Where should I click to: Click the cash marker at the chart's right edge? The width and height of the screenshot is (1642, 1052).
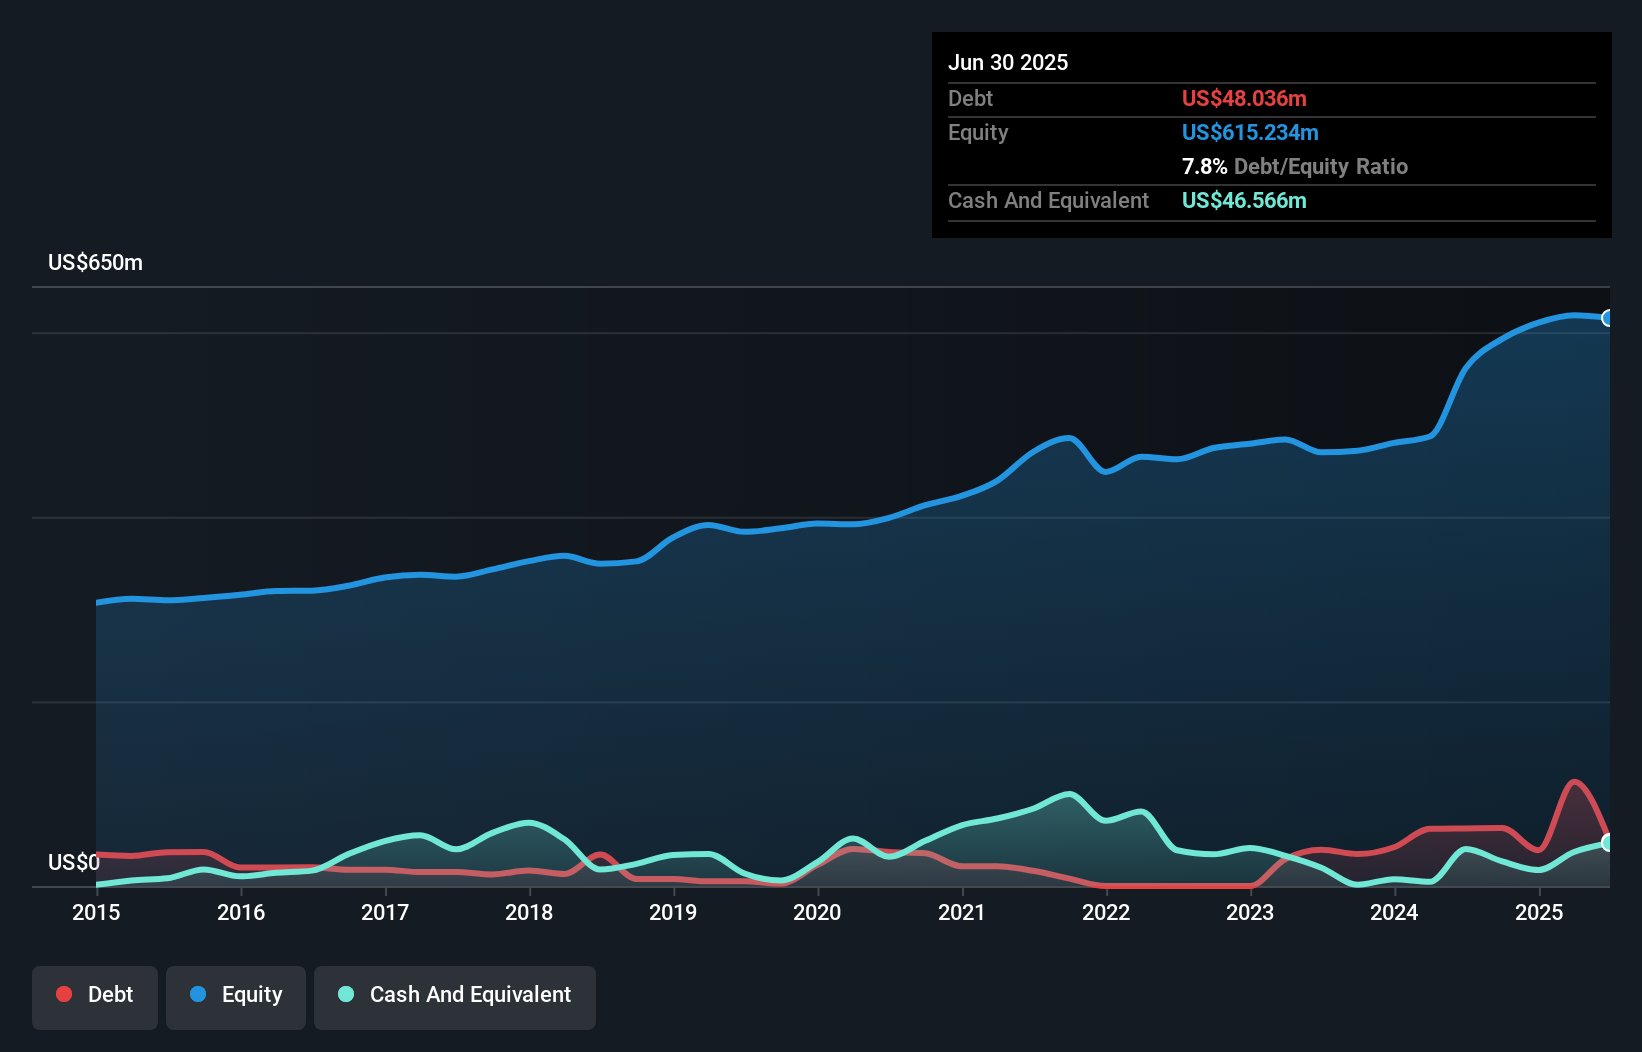(x=1608, y=843)
